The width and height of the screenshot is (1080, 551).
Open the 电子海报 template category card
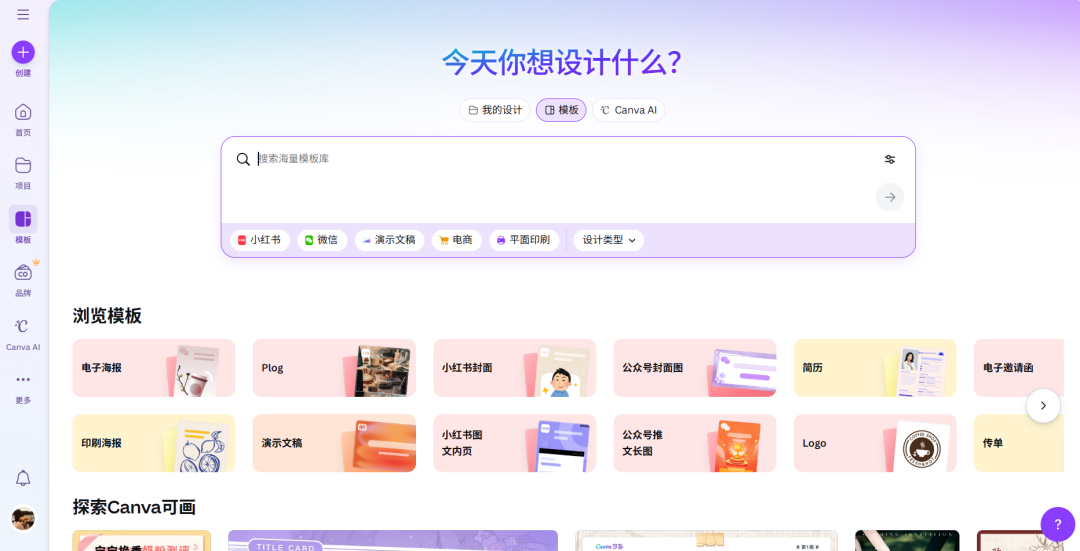153,368
